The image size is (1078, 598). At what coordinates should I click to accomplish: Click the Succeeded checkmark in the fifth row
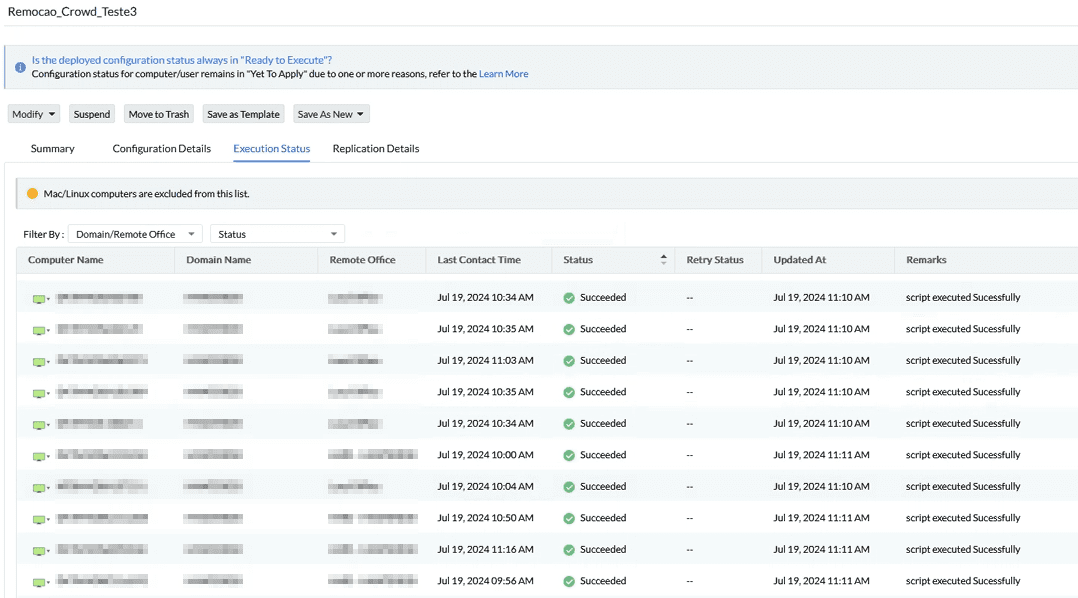point(569,424)
